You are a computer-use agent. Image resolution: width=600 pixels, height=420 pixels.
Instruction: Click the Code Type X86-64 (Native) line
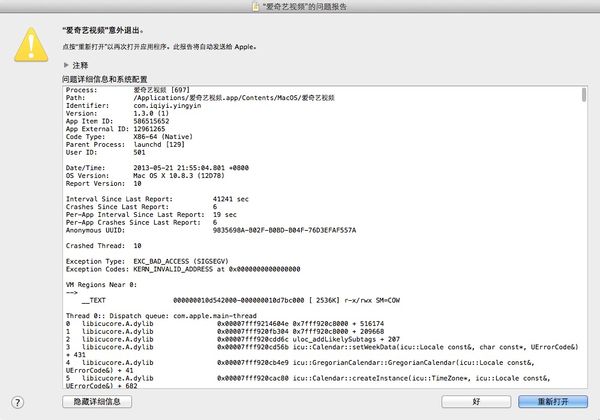point(129,137)
